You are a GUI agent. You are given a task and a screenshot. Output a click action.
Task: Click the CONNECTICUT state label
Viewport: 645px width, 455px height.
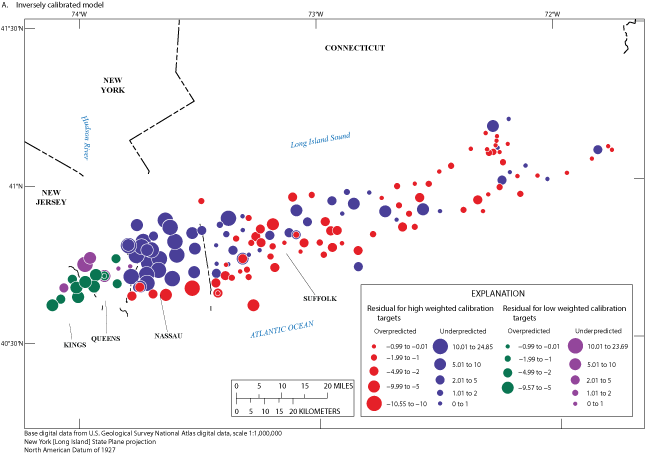pyautogui.click(x=354, y=48)
